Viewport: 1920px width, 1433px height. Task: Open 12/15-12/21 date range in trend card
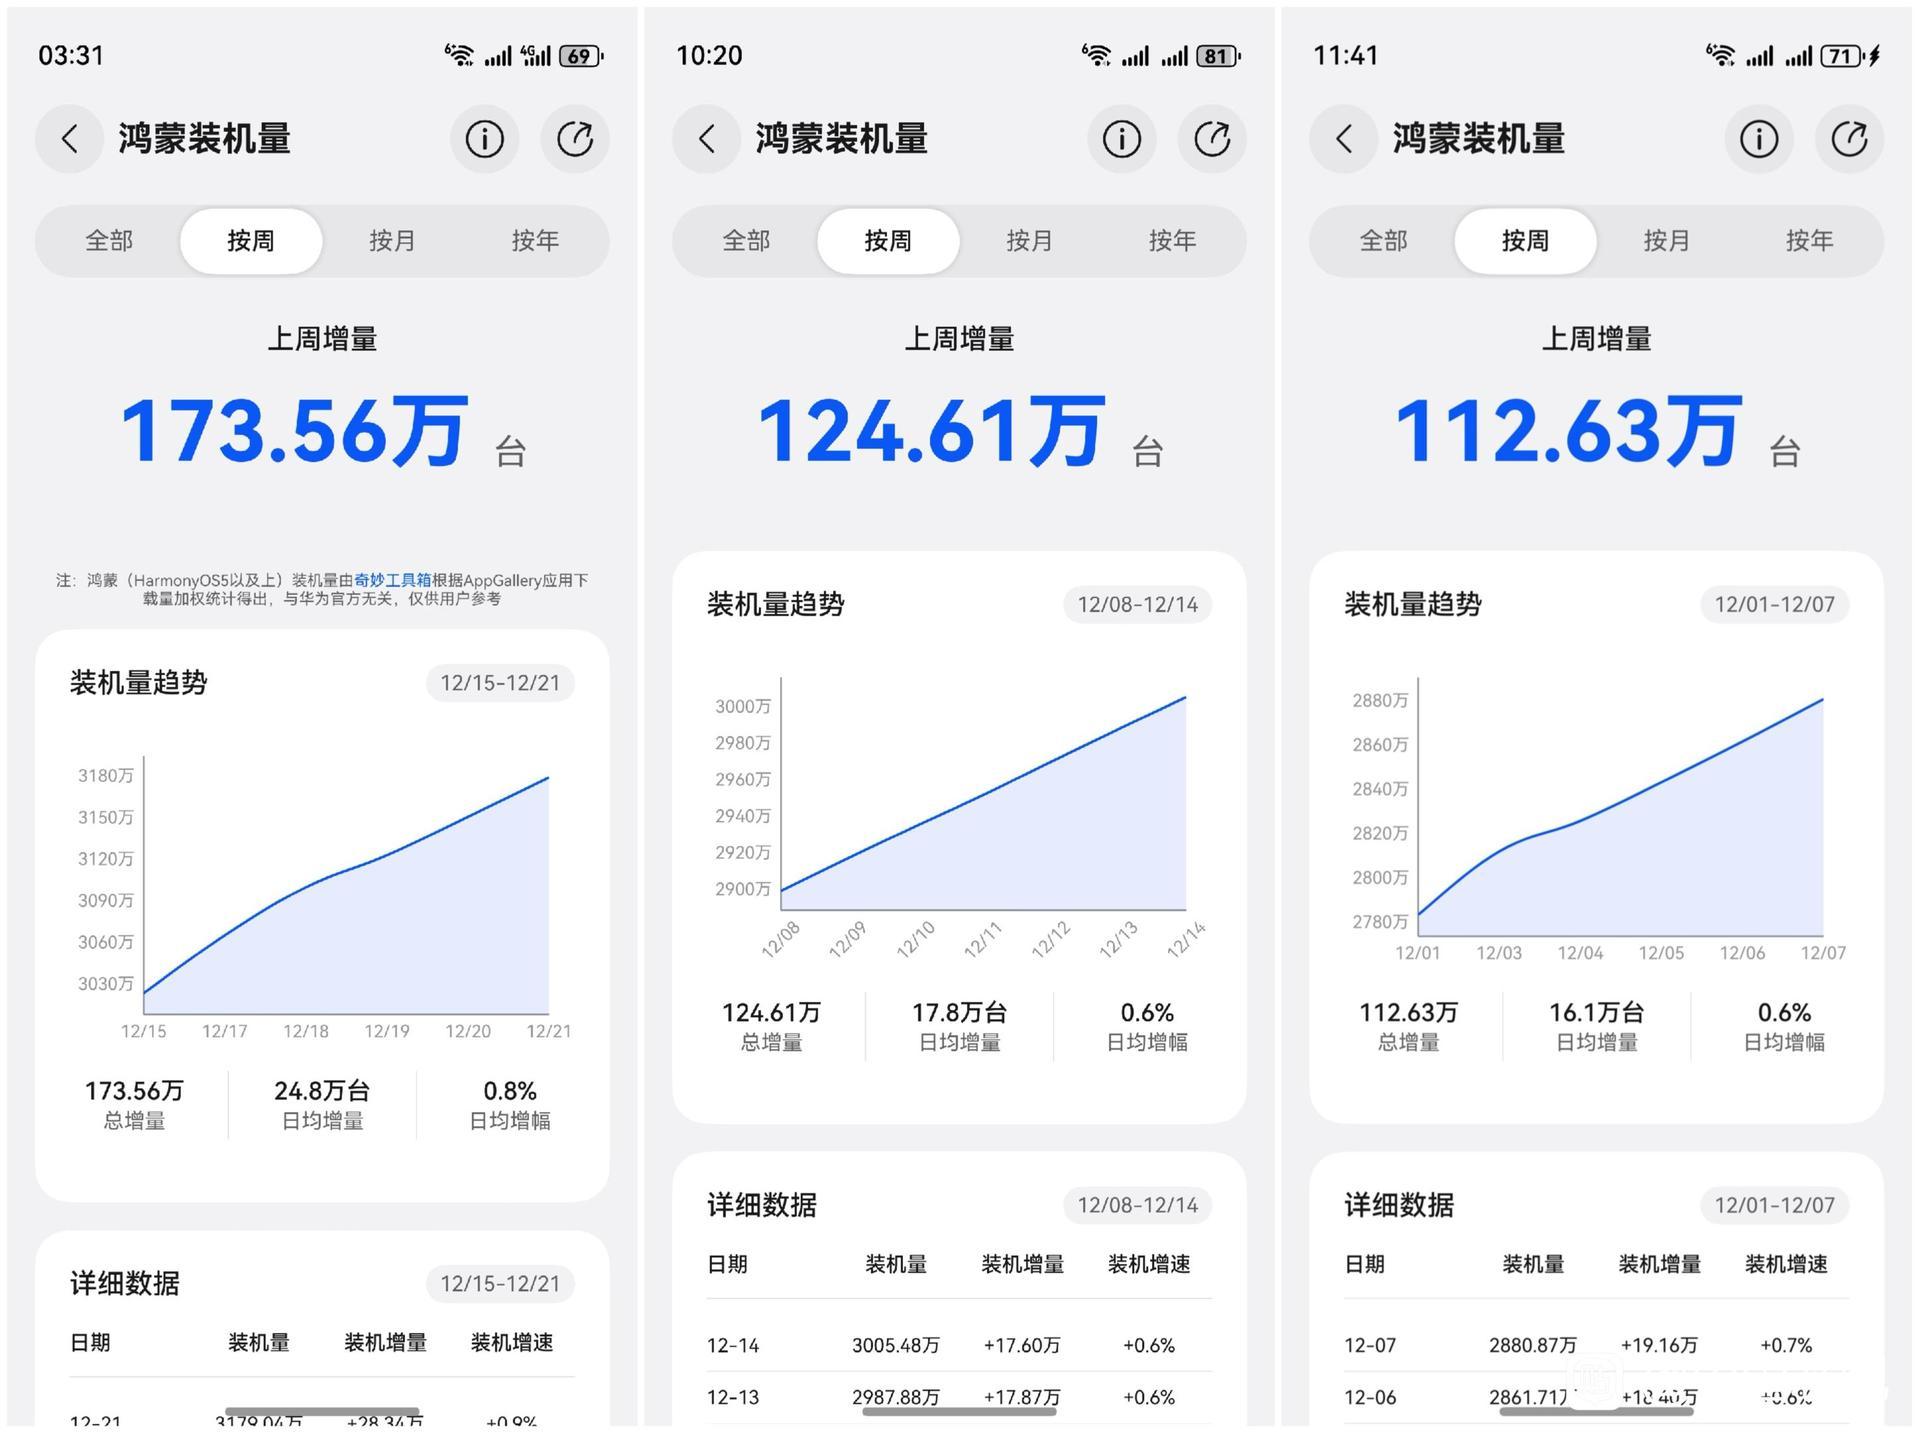tap(500, 683)
